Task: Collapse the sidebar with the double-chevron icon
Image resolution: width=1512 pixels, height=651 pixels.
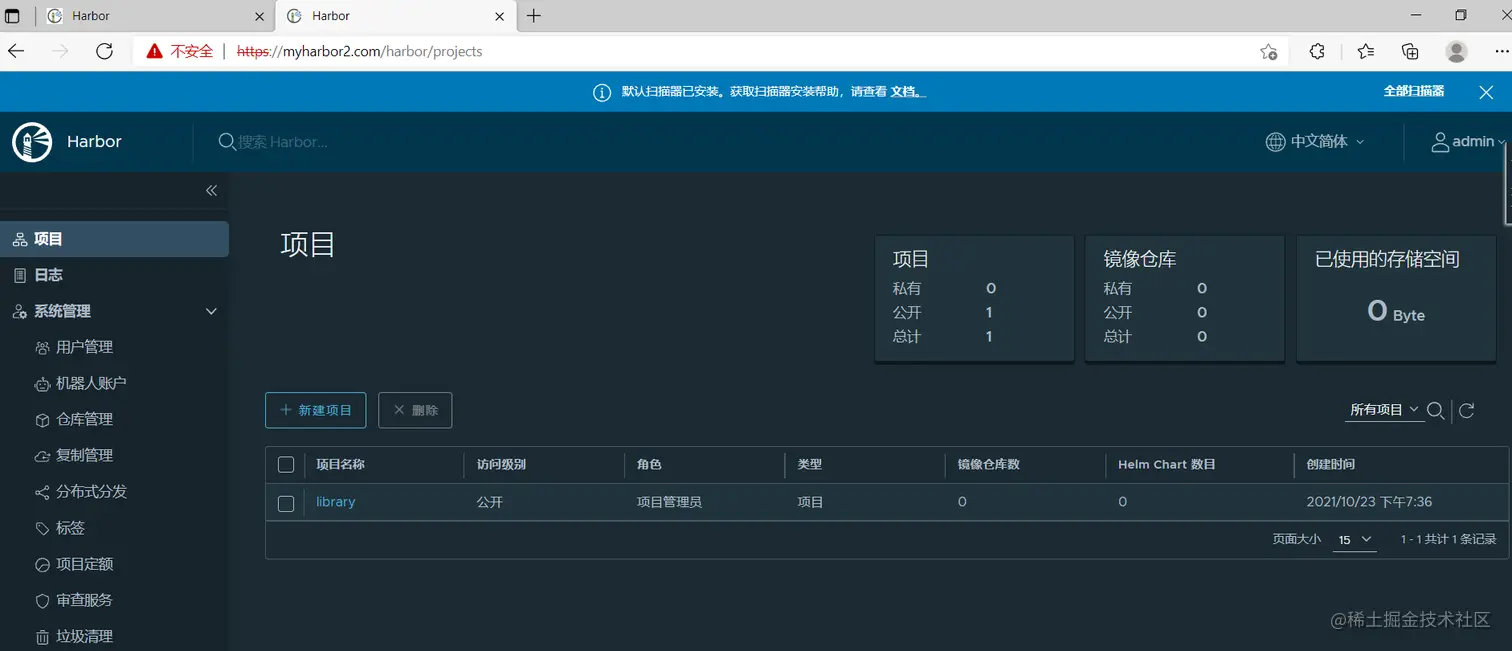Action: (211, 190)
